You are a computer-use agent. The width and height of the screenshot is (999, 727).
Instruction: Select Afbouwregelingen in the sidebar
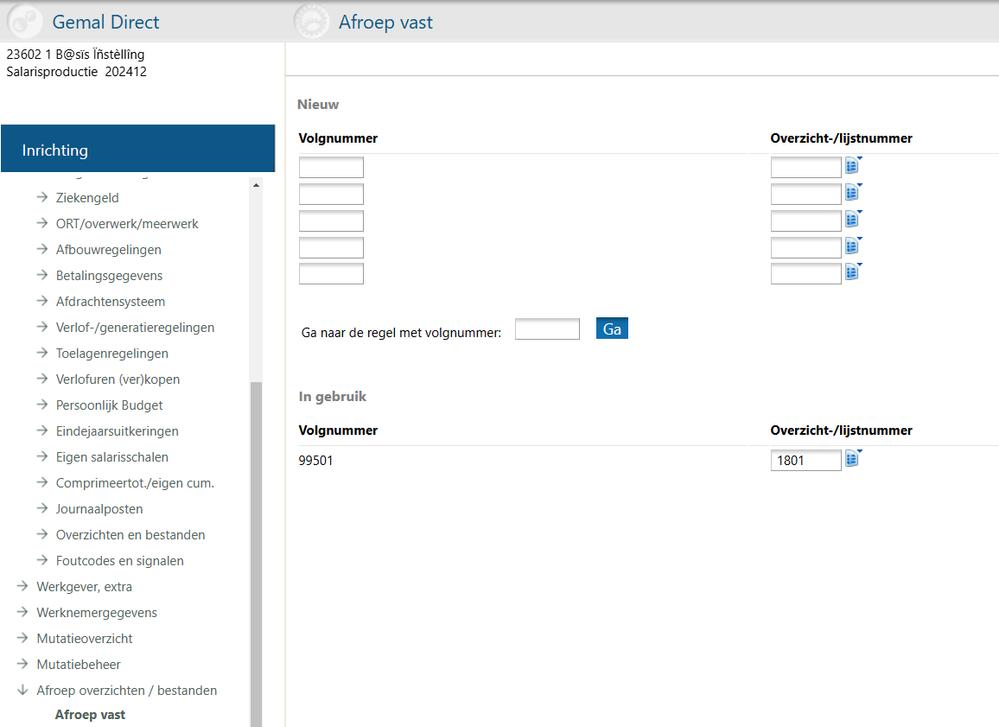tap(108, 250)
